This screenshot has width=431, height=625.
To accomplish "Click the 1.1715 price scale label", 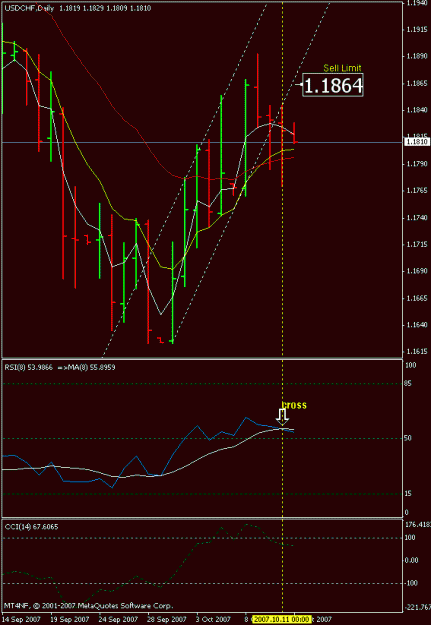I will click(x=418, y=244).
